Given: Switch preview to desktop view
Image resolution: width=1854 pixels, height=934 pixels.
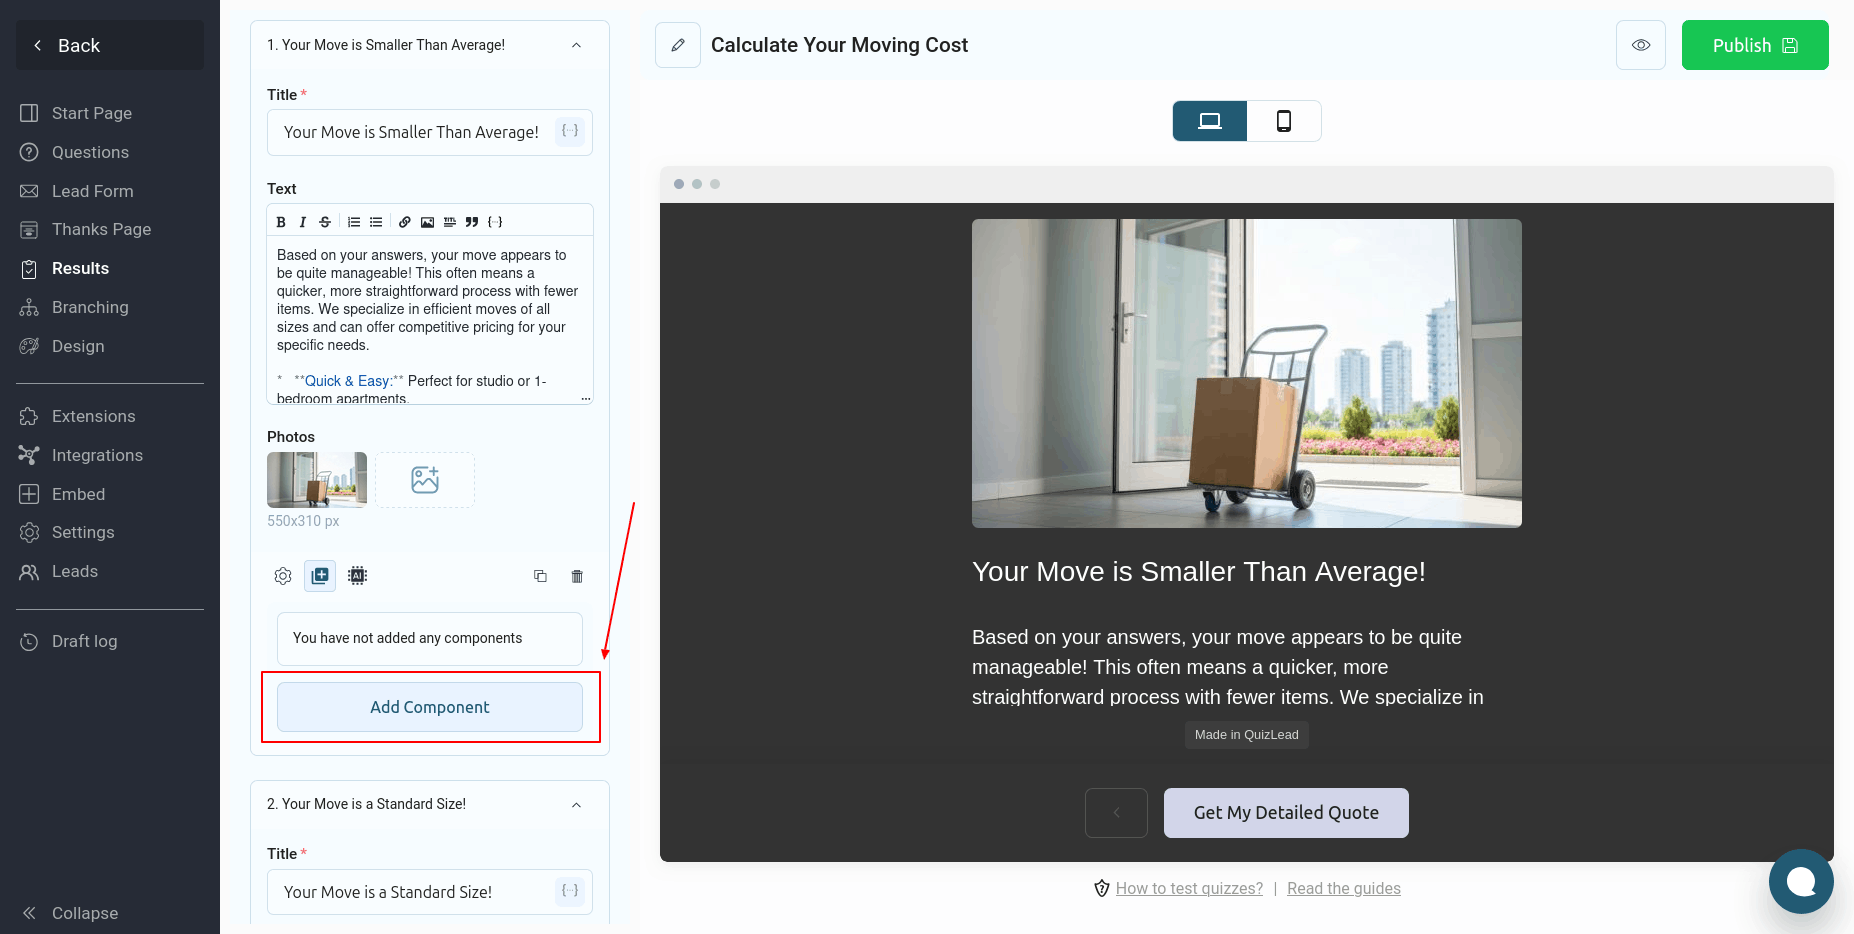Looking at the screenshot, I should click(x=1210, y=121).
